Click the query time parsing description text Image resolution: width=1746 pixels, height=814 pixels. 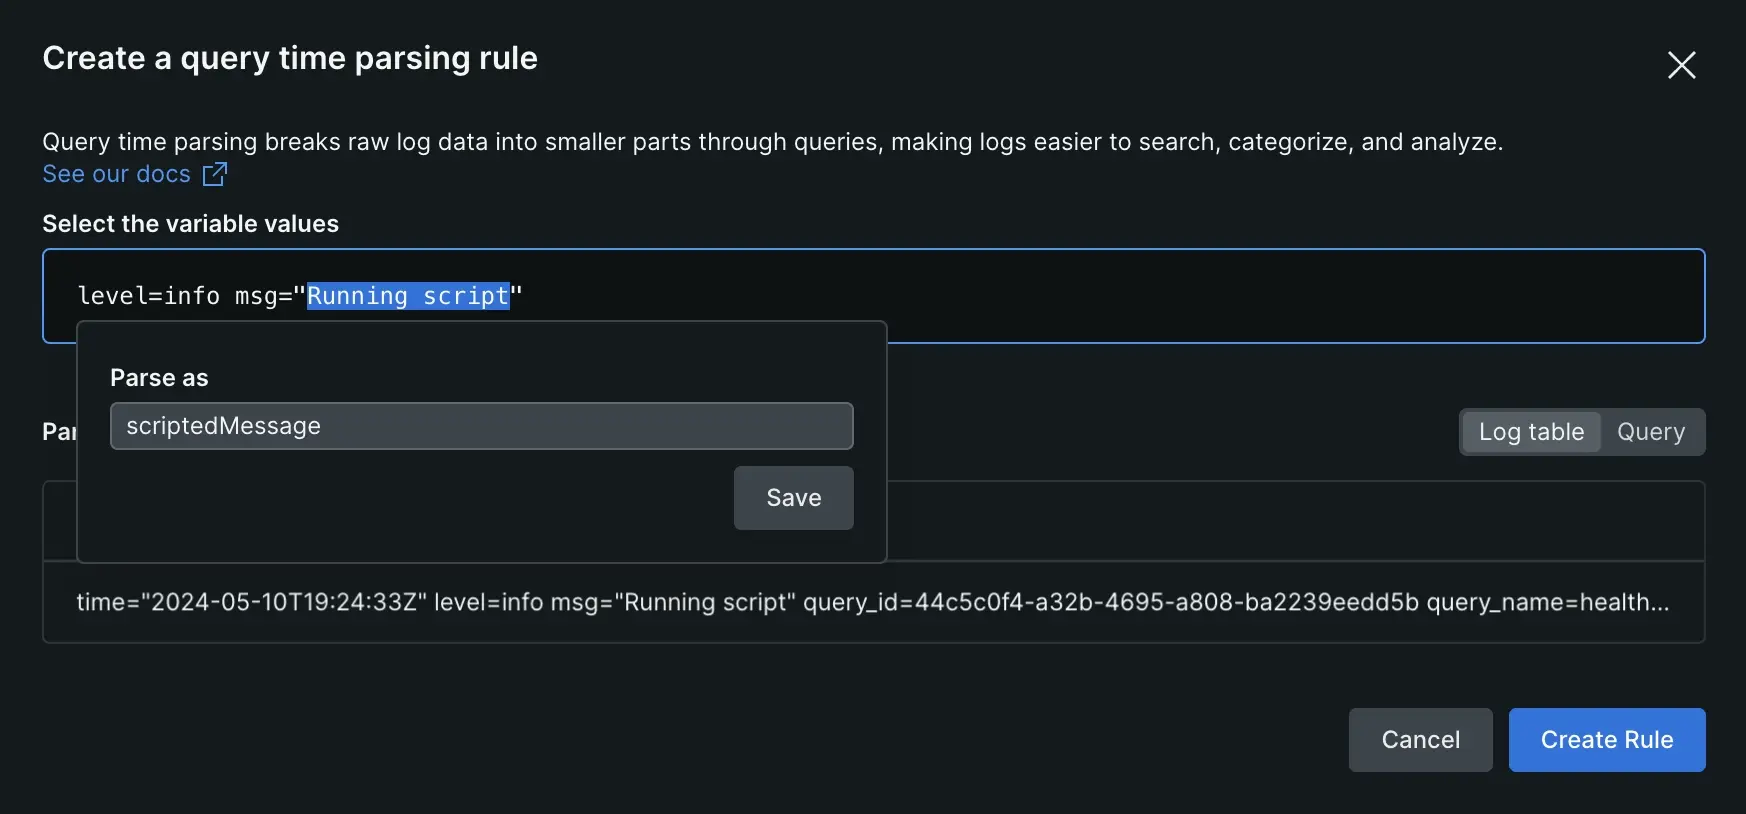click(772, 142)
